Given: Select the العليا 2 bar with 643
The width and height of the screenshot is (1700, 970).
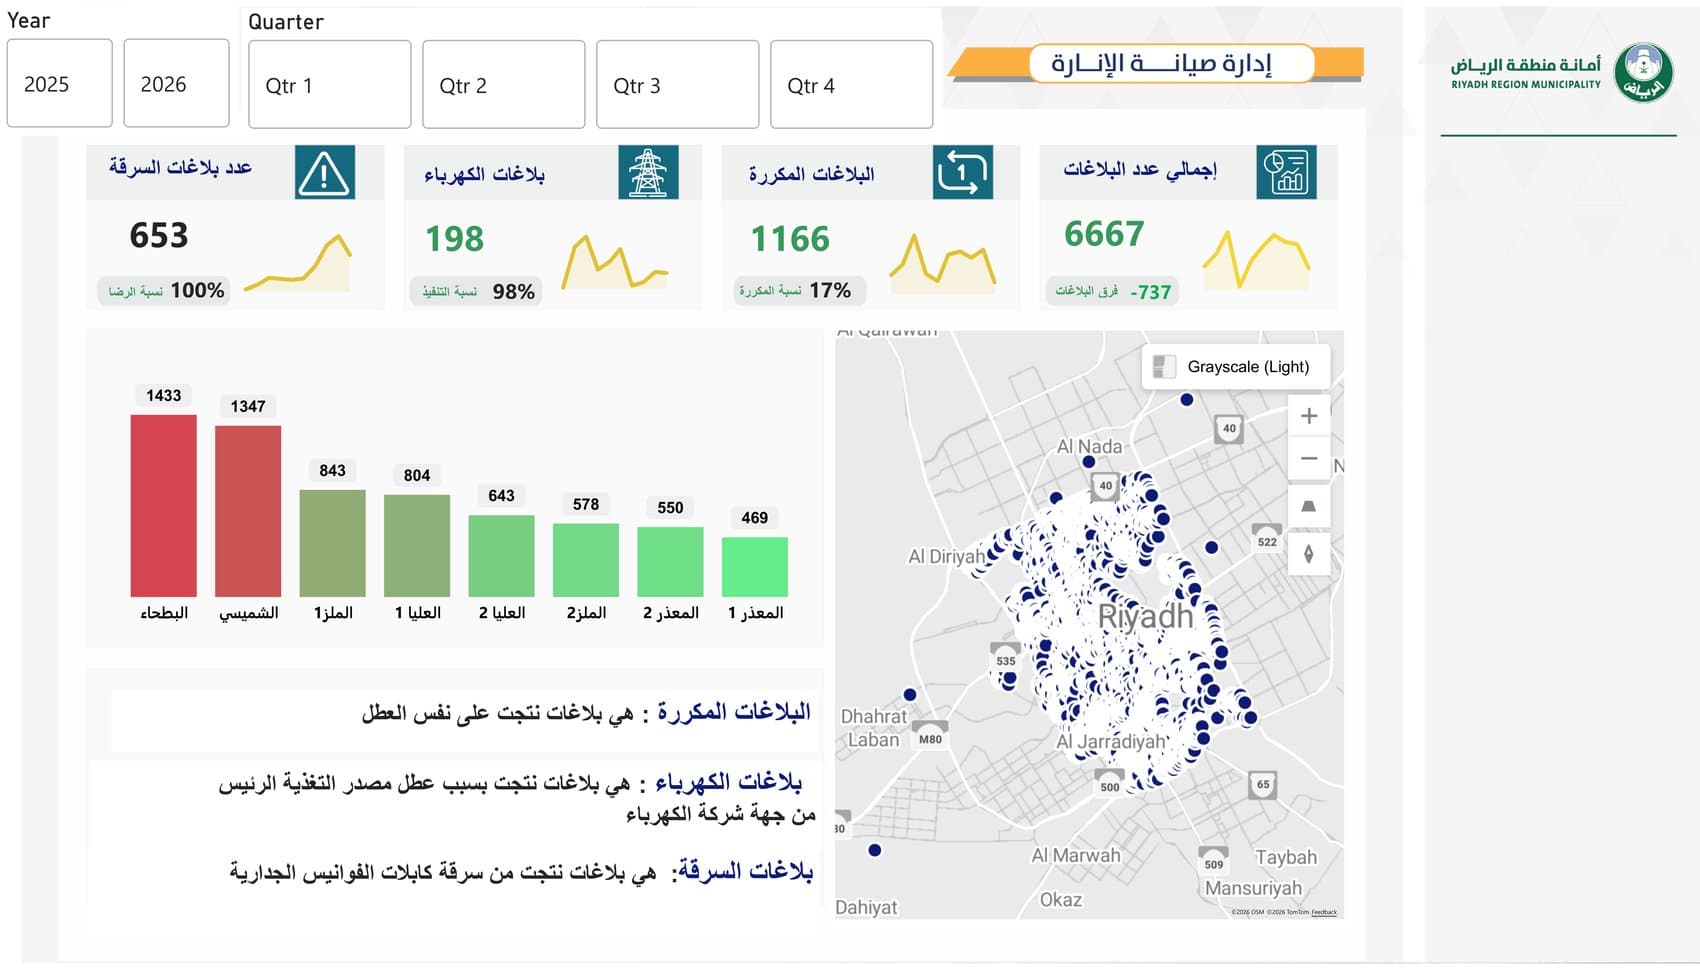Looking at the screenshot, I should coord(501,556).
